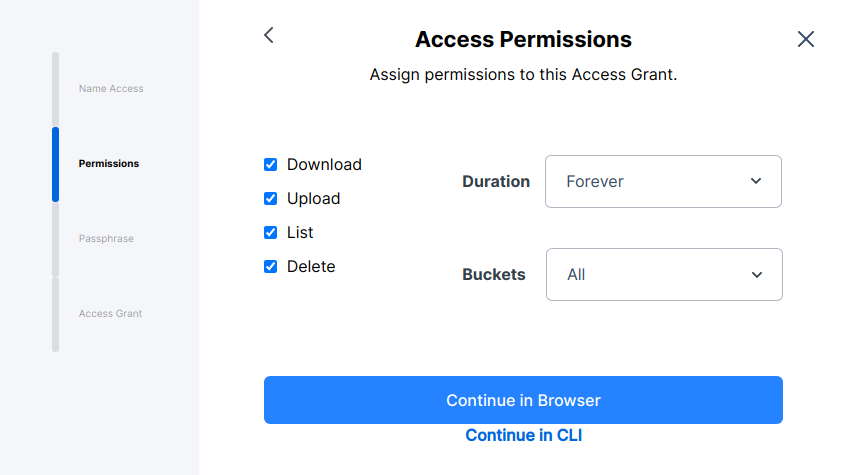This screenshot has width=844, height=475.
Task: Select the Continue in CLI link
Action: pyautogui.click(x=523, y=435)
